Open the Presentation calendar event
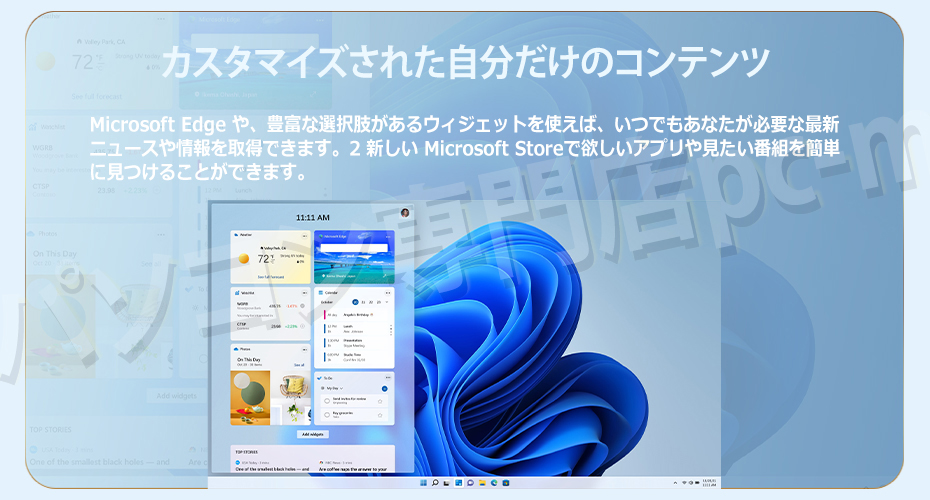This screenshot has height=500, width=930. [356, 343]
